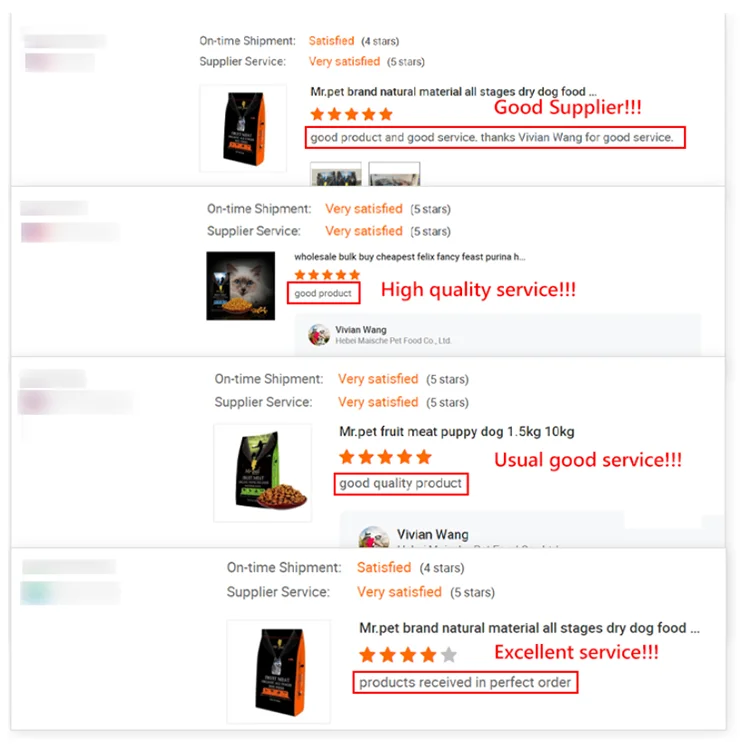Open 'Mr.pet fruit meat puppy dog 1.5kg 10kg' title
Image resolution: width=750 pixels, height=750 pixels.
456,431
